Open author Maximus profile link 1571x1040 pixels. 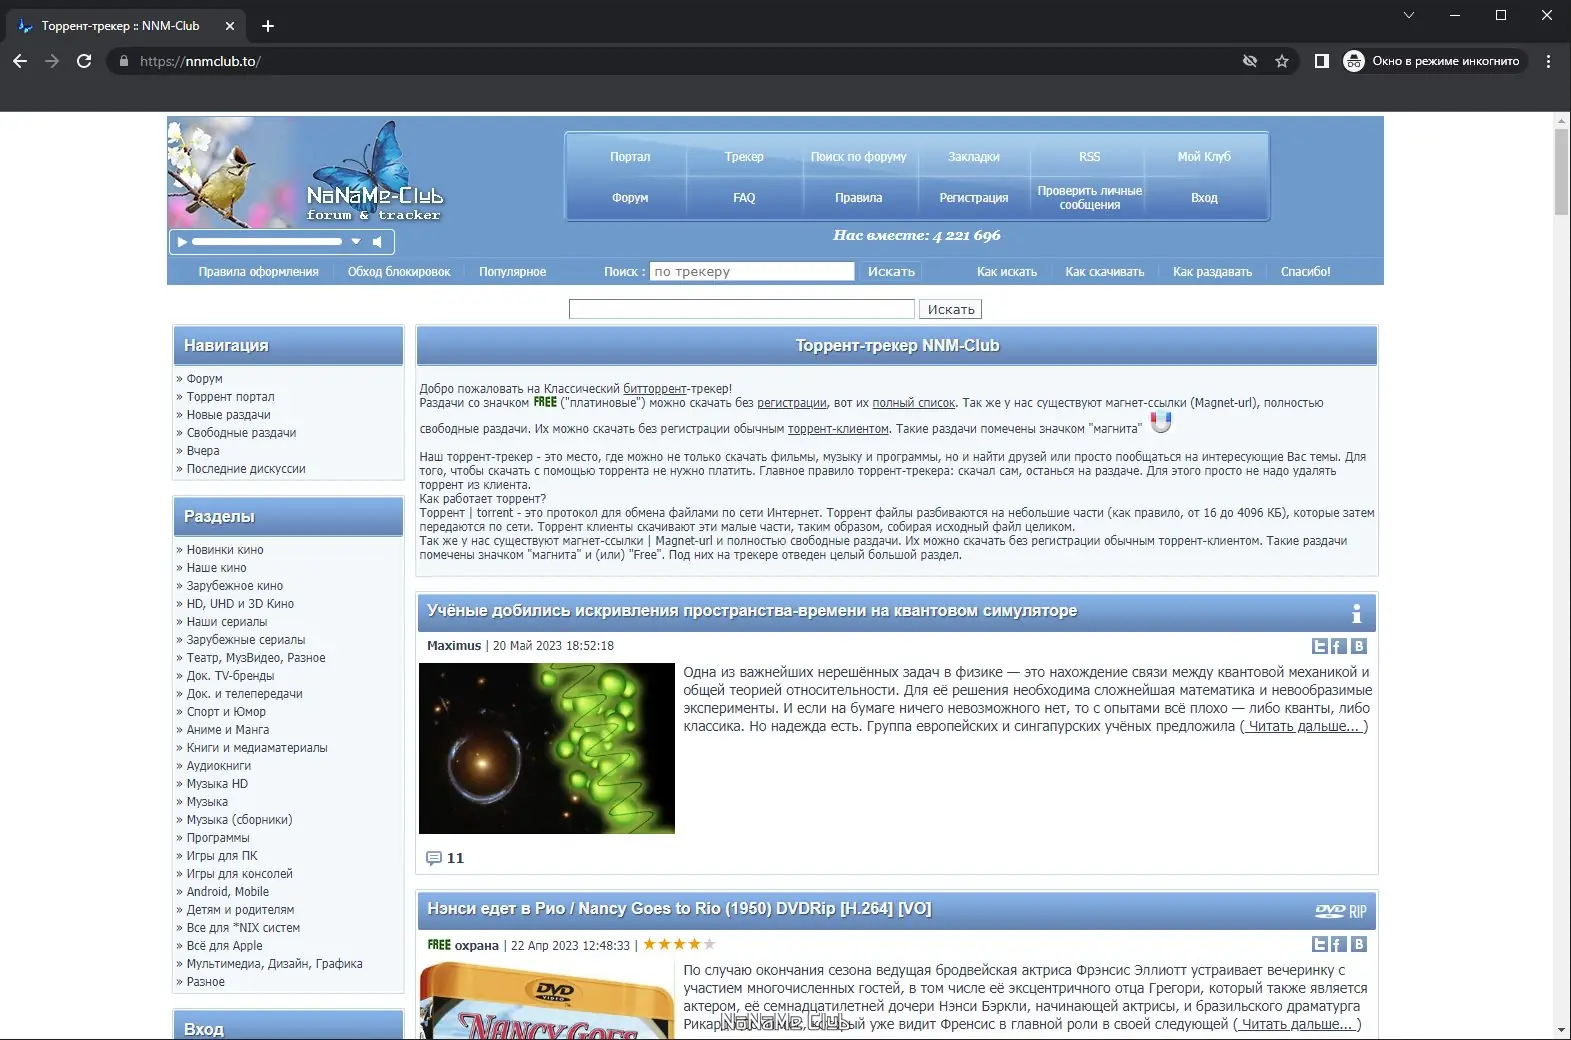point(454,646)
